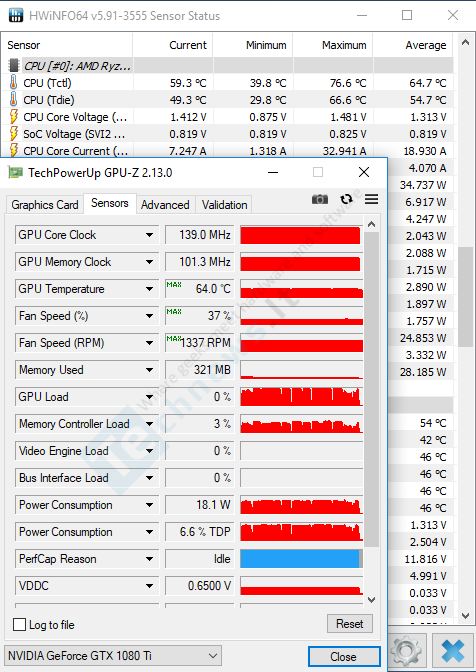
Task: Open the PerfCap Reason dropdown
Action: 149,559
